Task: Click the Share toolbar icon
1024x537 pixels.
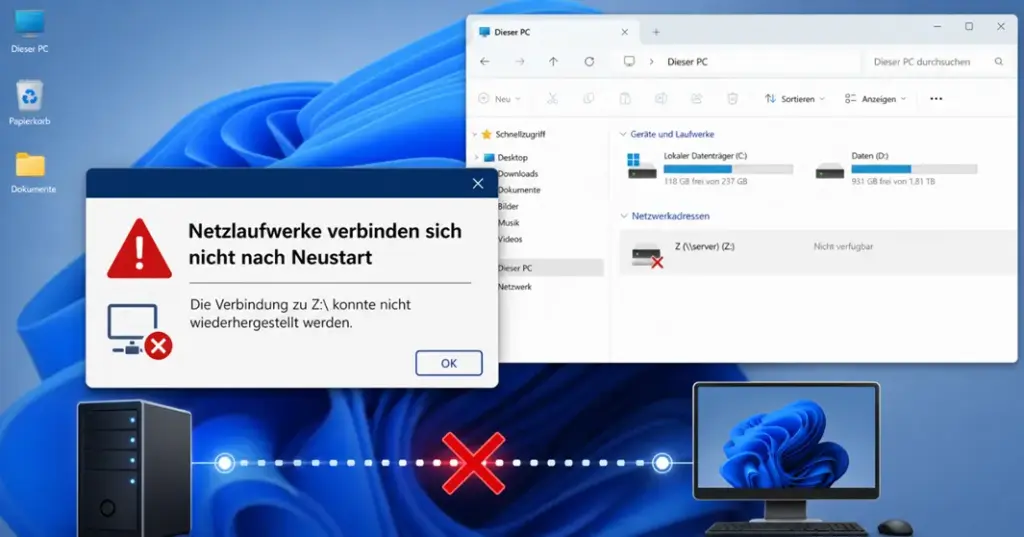Action: click(697, 99)
